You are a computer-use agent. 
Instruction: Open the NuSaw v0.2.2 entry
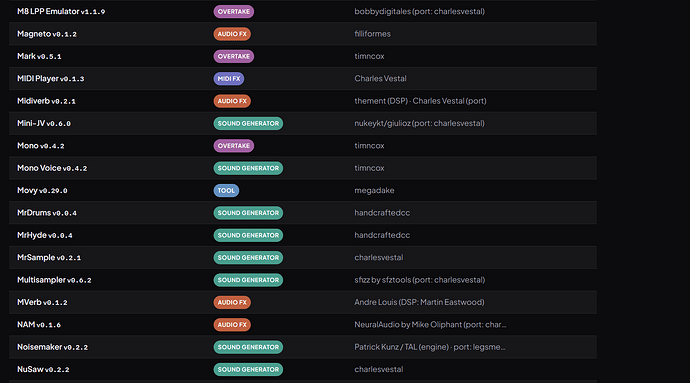[x=43, y=369]
